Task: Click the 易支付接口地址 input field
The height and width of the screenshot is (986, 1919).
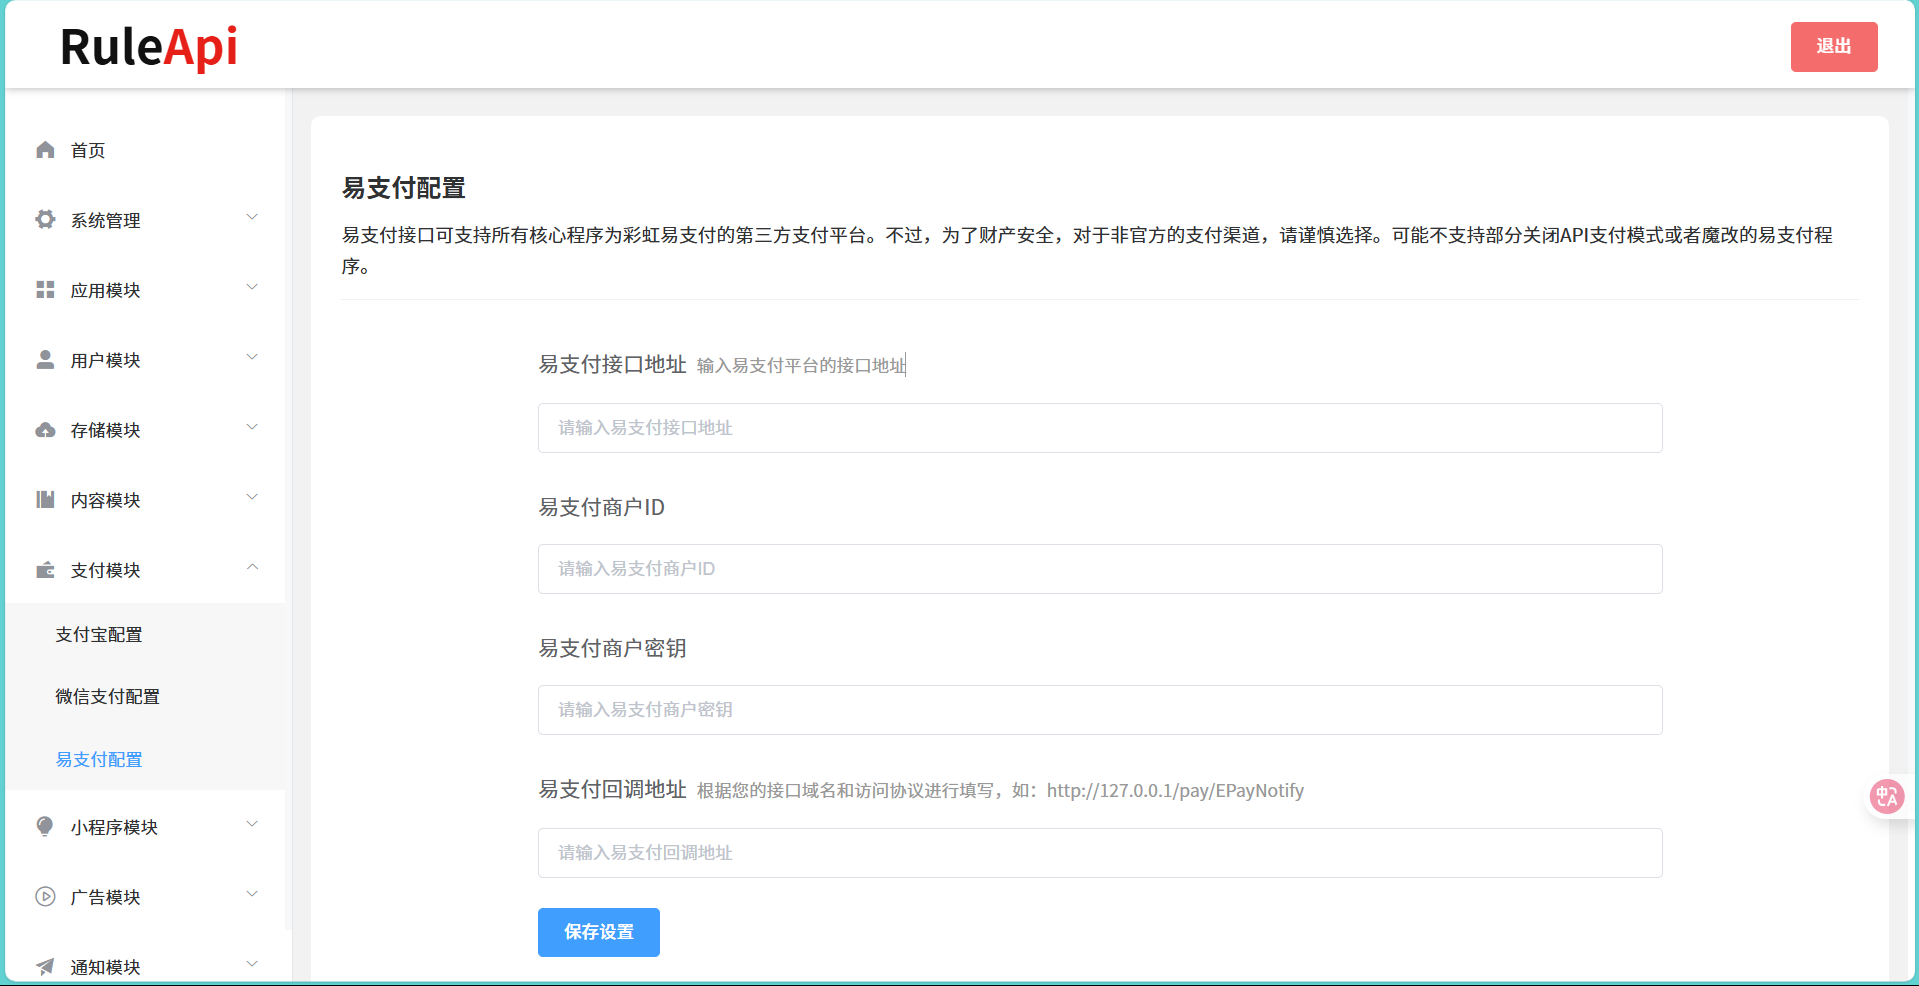Action: (1099, 428)
